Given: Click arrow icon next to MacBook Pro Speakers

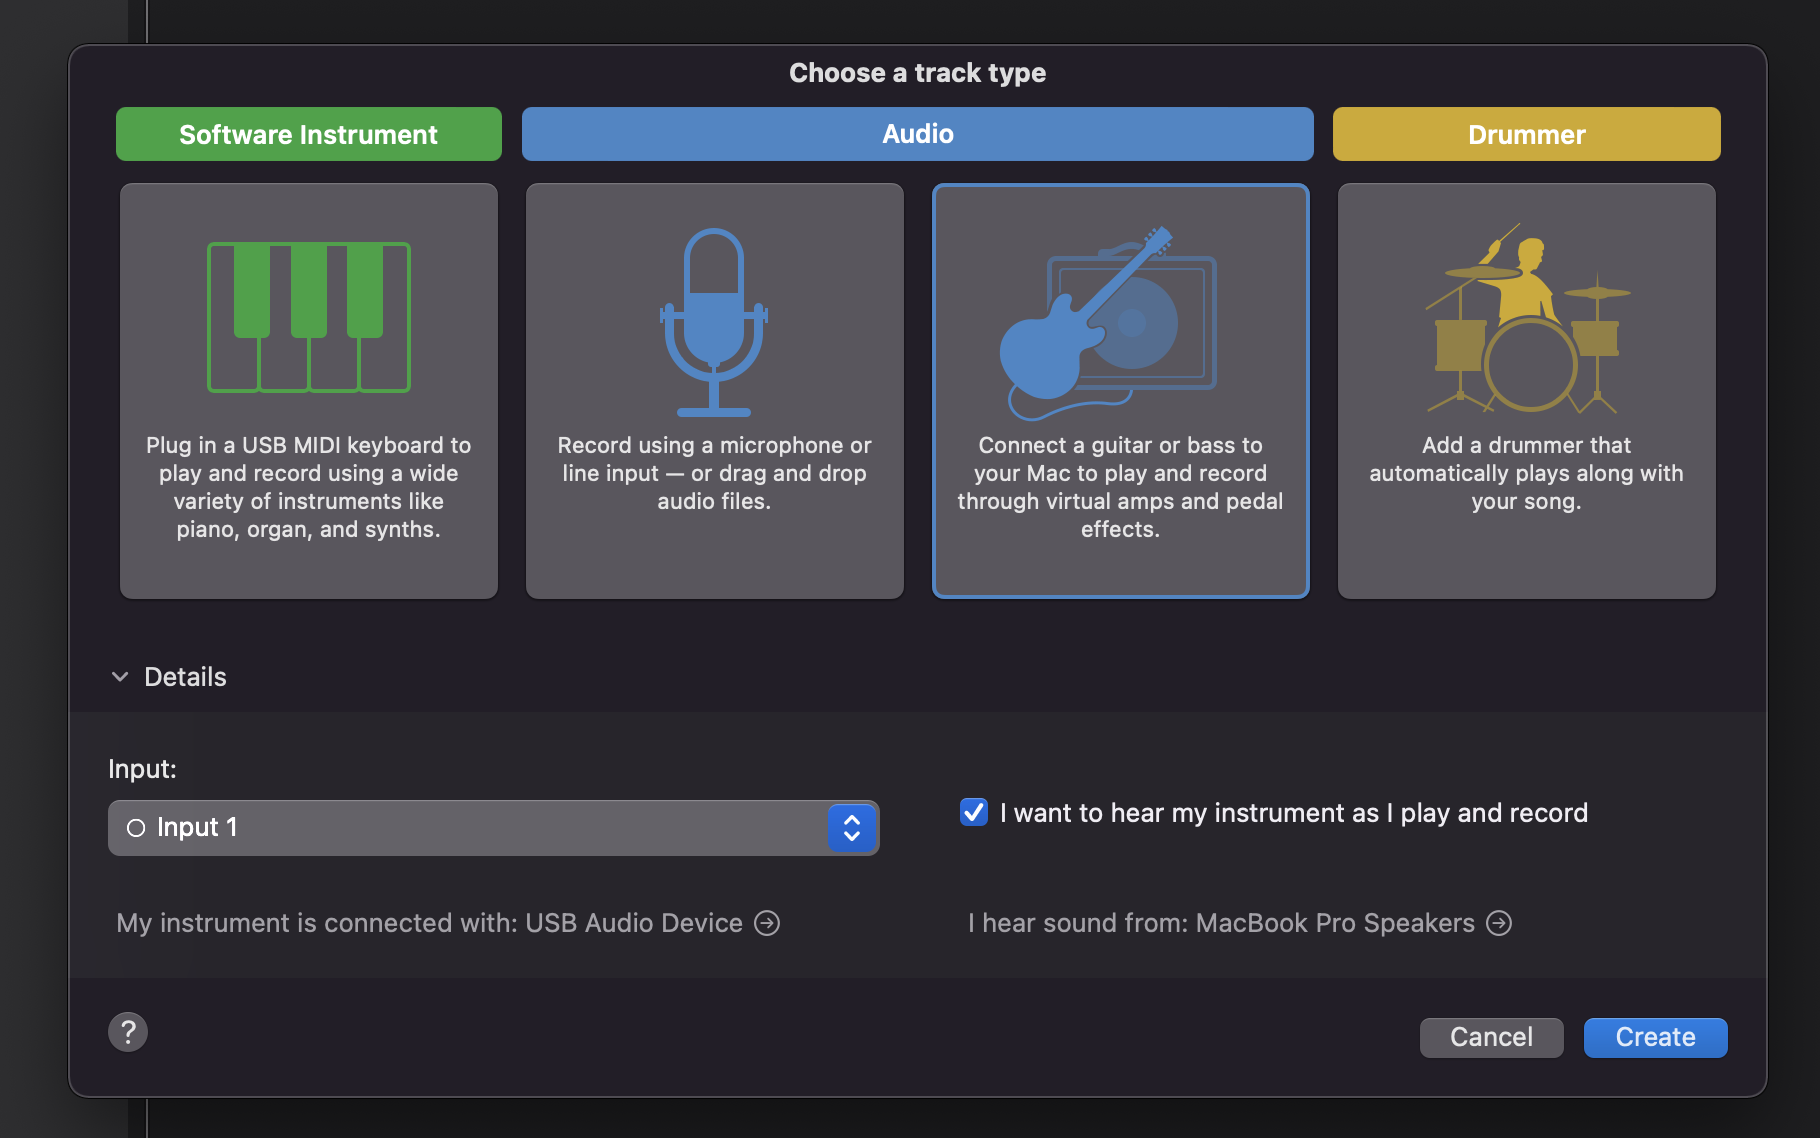Looking at the screenshot, I should [x=1499, y=923].
